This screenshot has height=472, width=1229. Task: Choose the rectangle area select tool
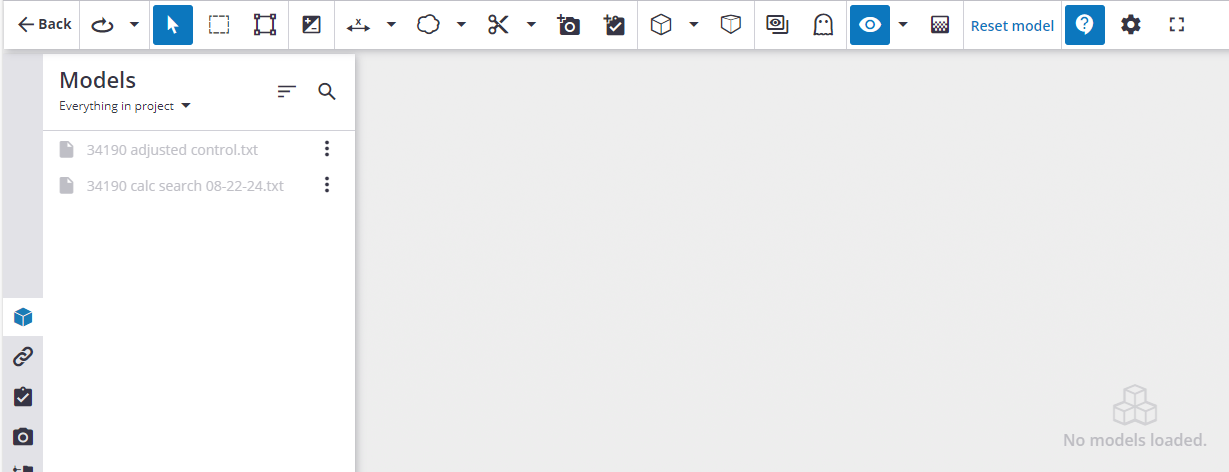[x=219, y=25]
